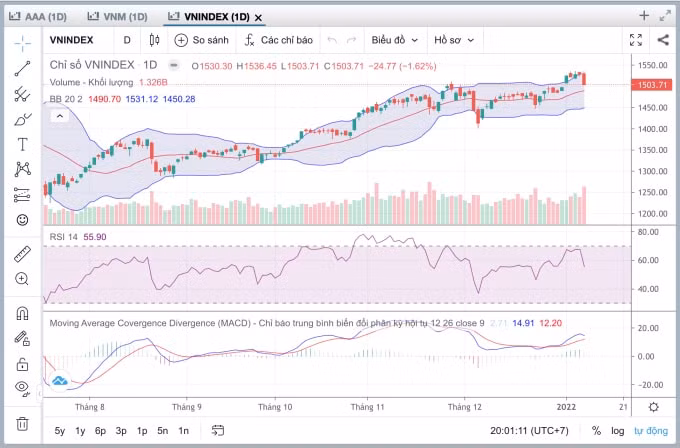
Task: Click the Volume - Khối lượng label
Action: [91, 82]
